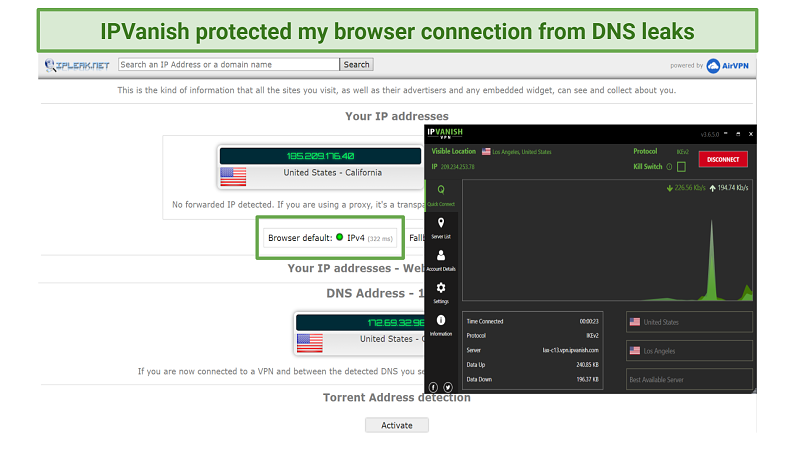
Task: Select the Browser default IPv4 box
Action: click(330, 238)
